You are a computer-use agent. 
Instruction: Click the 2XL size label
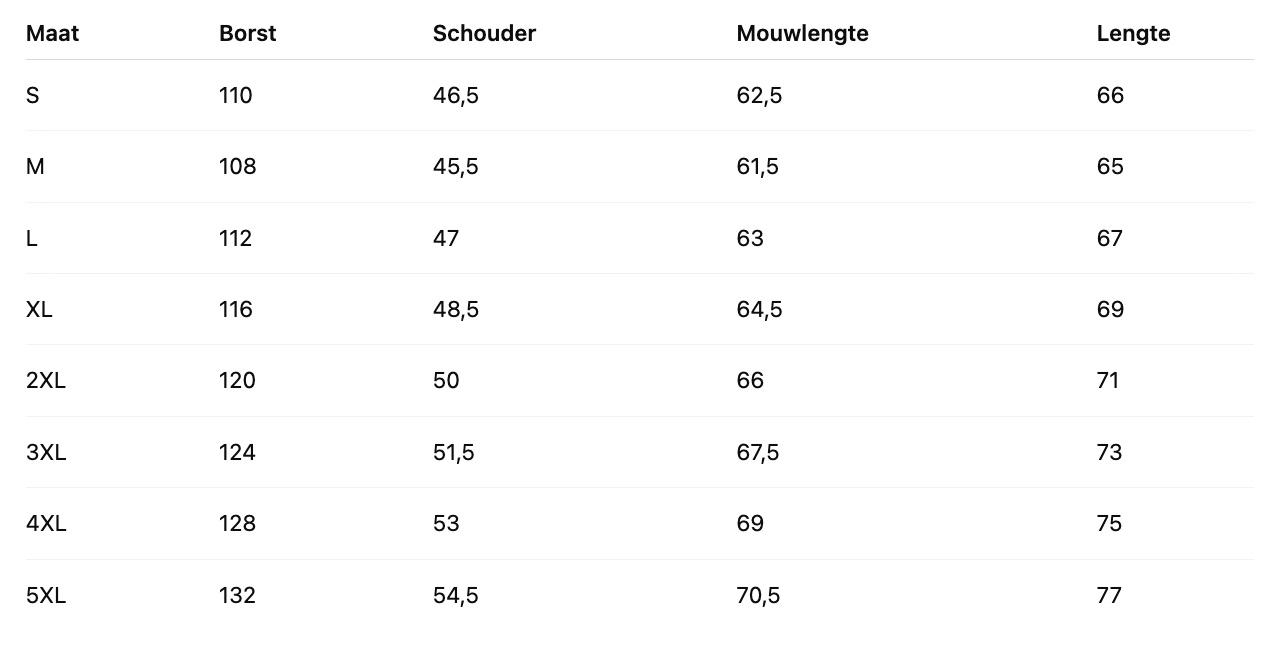click(45, 380)
